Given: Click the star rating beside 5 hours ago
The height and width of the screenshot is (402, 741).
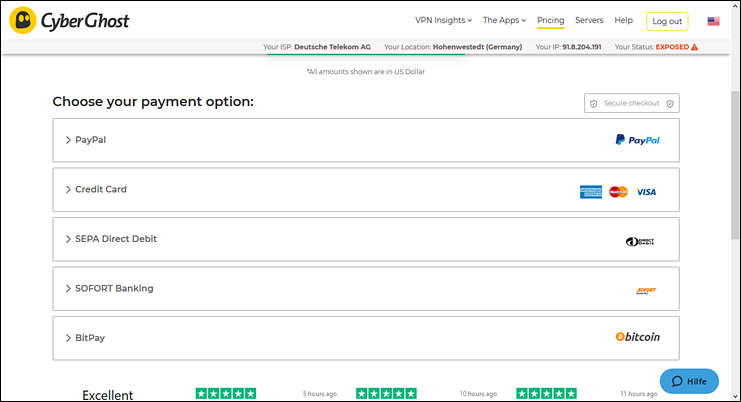Looking at the screenshot, I should pos(386,393).
